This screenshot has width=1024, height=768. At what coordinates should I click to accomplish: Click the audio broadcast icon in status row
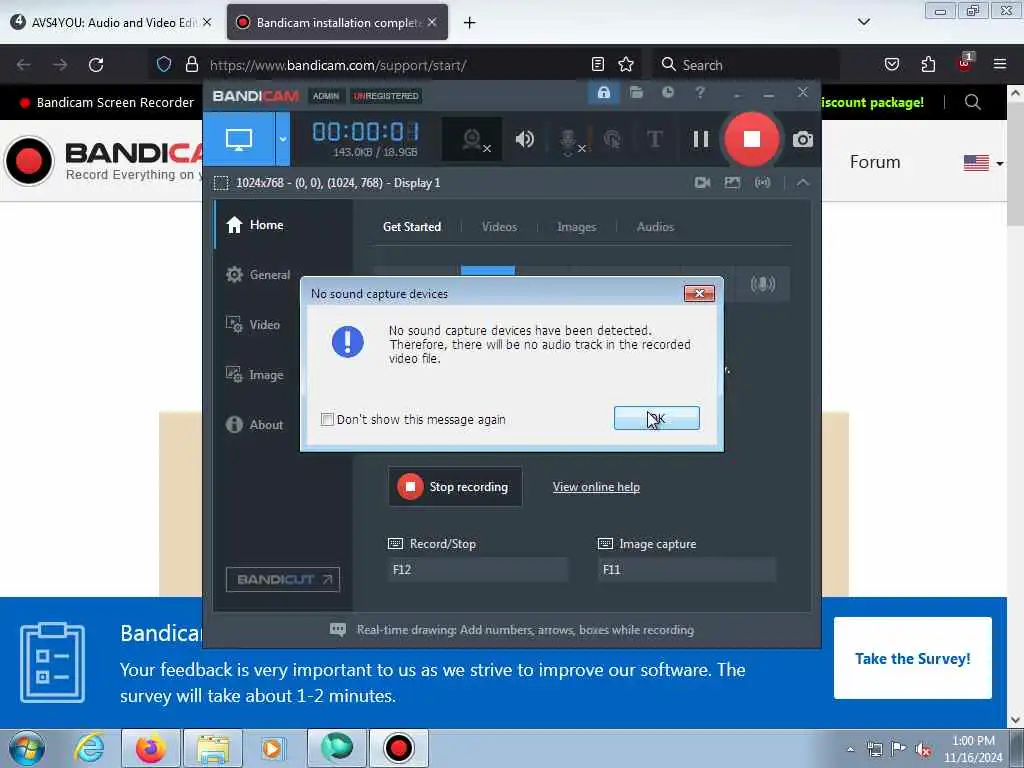(x=762, y=183)
